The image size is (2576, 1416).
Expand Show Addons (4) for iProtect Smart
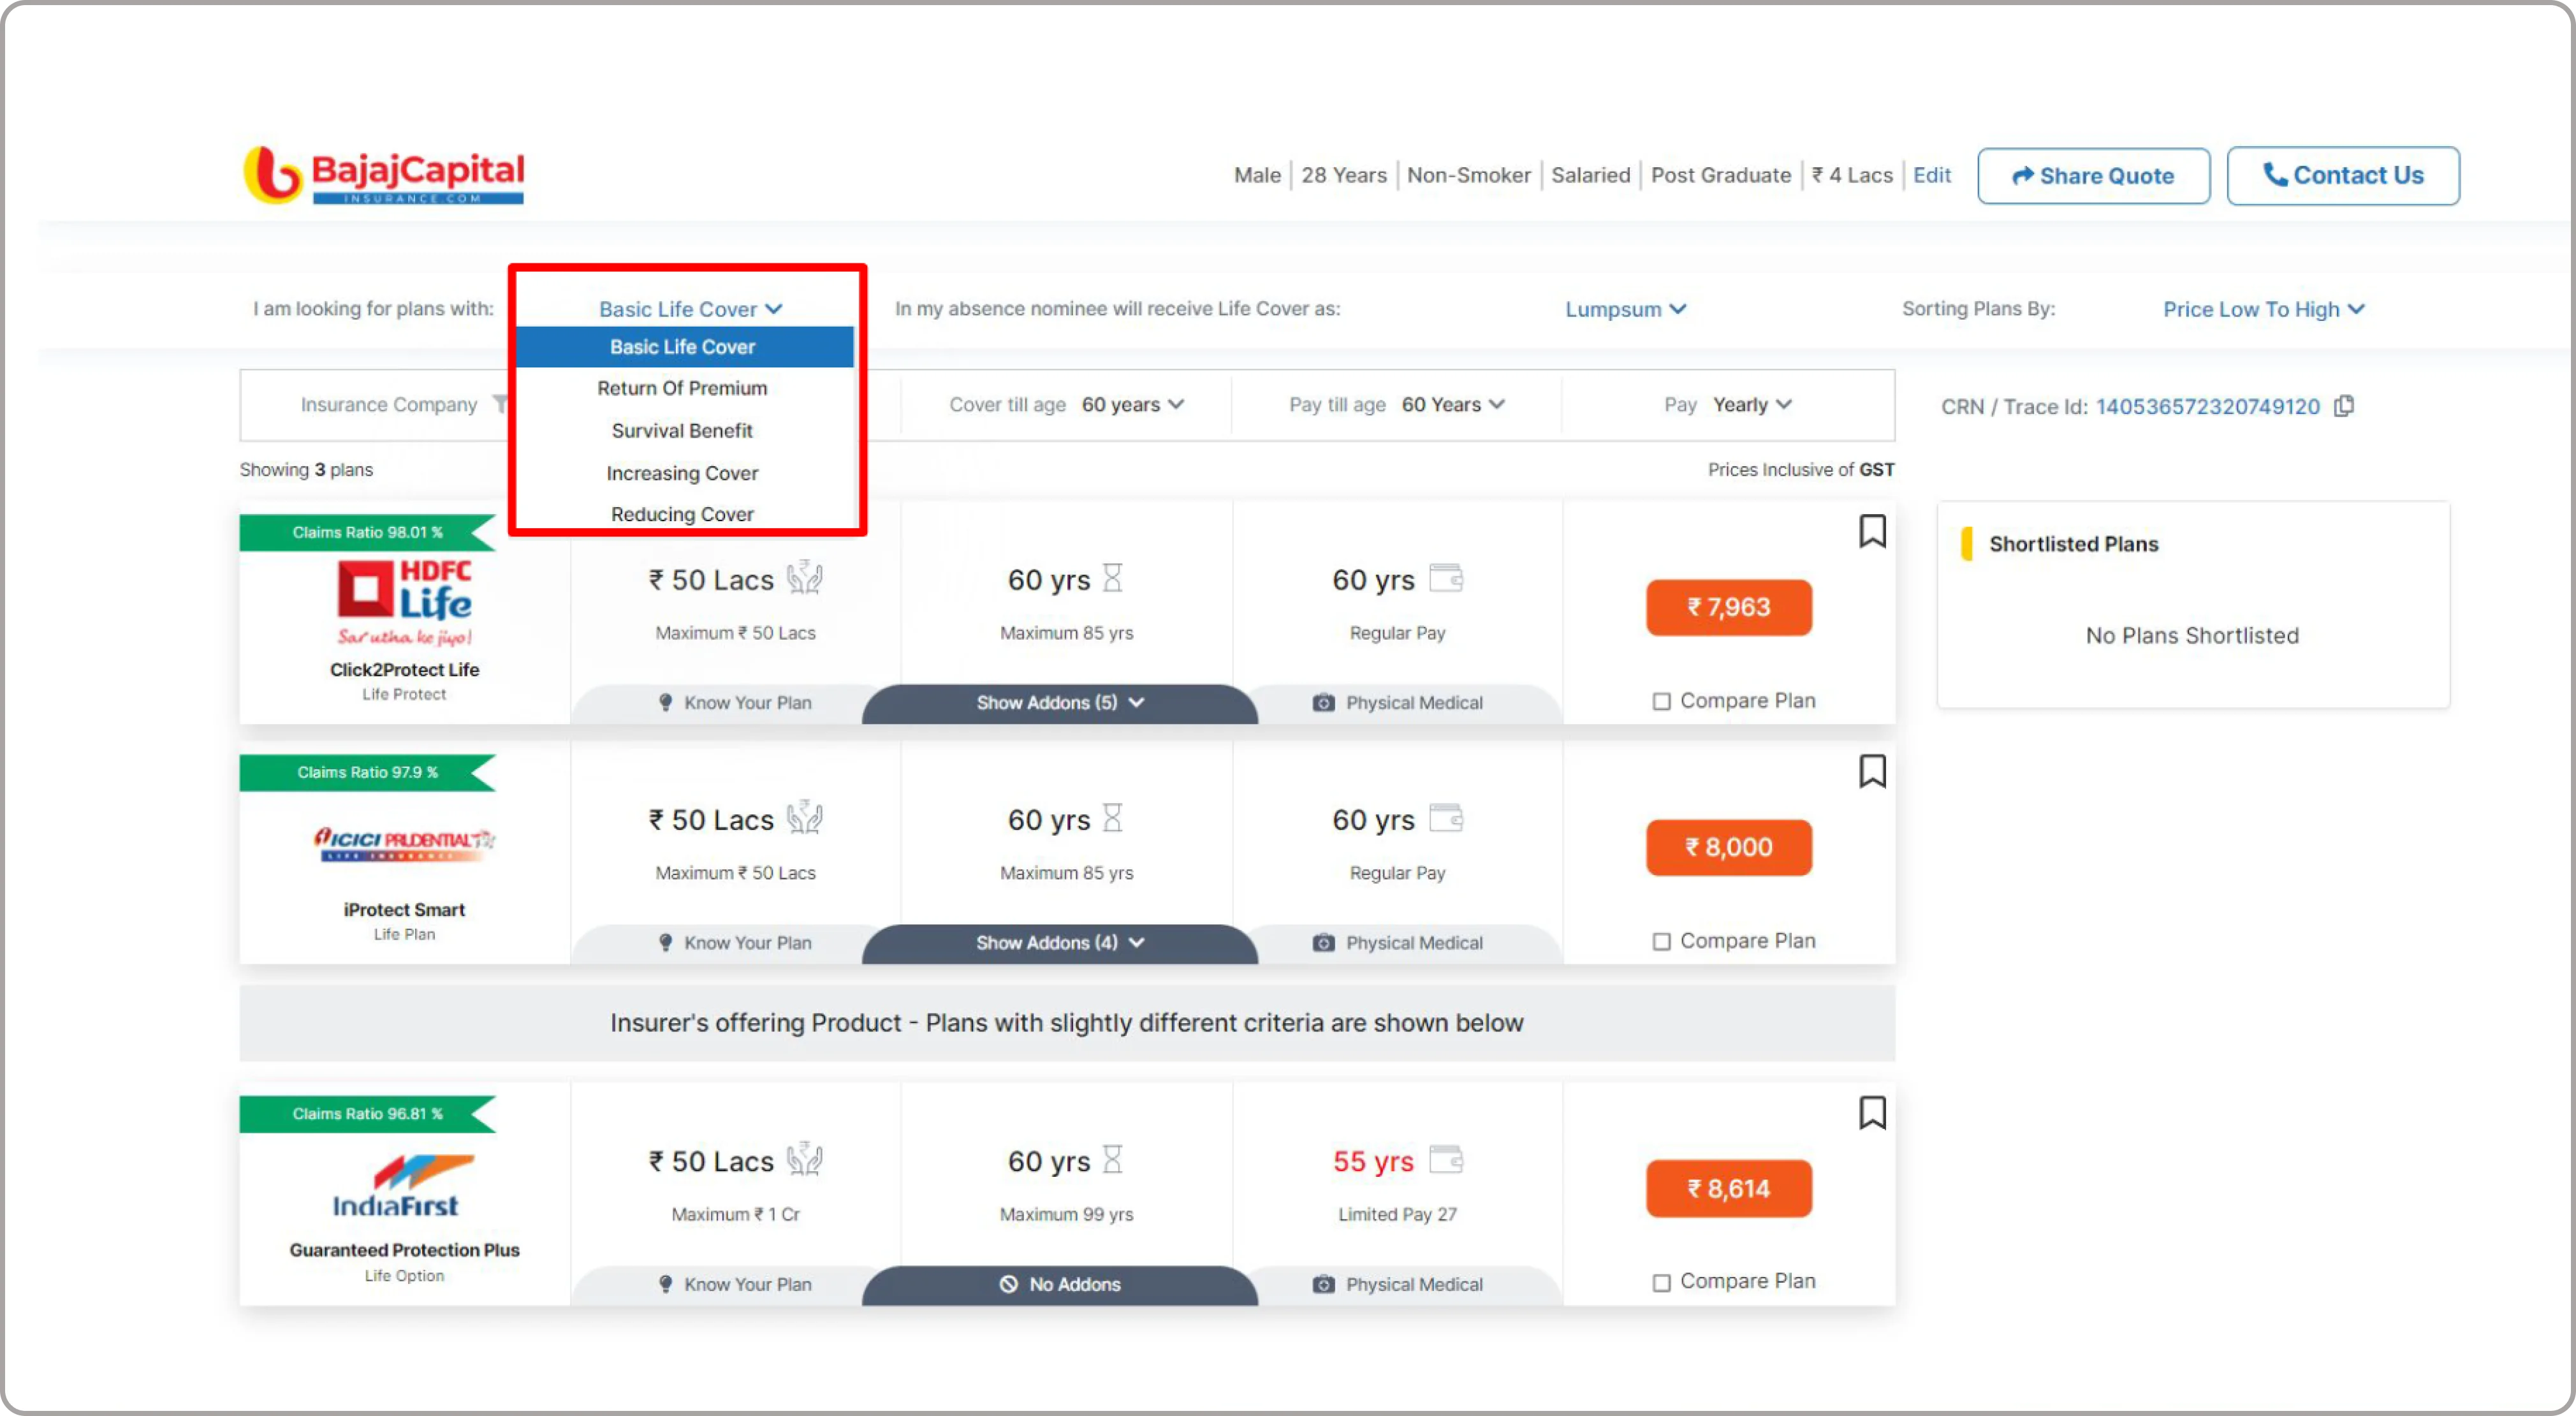[1060, 943]
